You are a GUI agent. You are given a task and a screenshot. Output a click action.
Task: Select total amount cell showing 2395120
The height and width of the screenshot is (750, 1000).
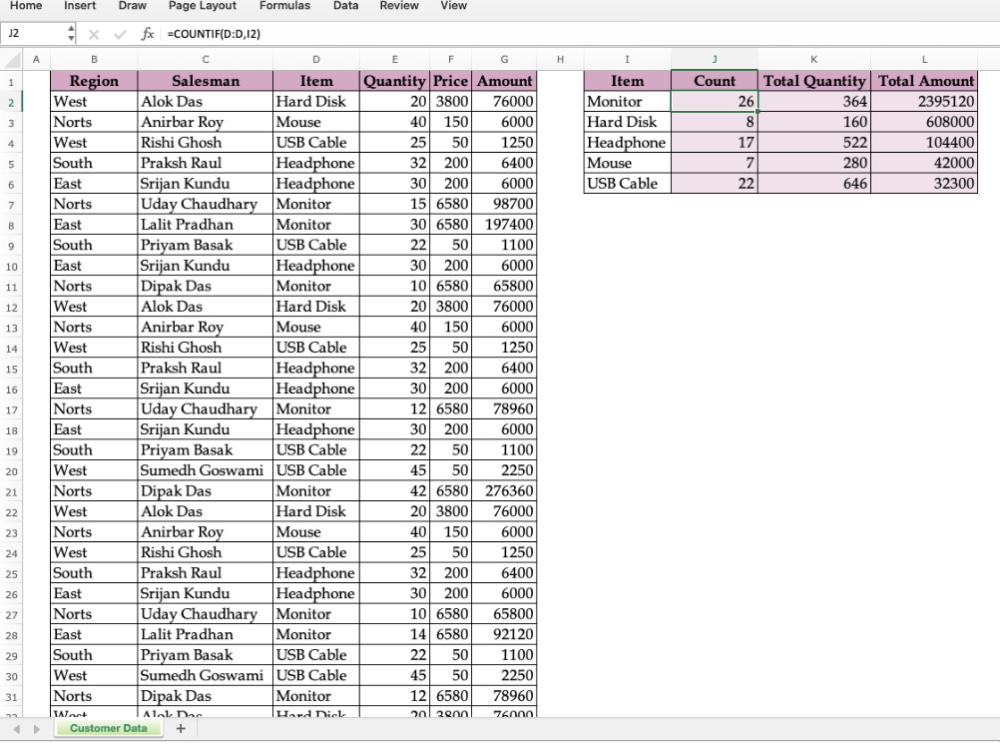tap(924, 101)
